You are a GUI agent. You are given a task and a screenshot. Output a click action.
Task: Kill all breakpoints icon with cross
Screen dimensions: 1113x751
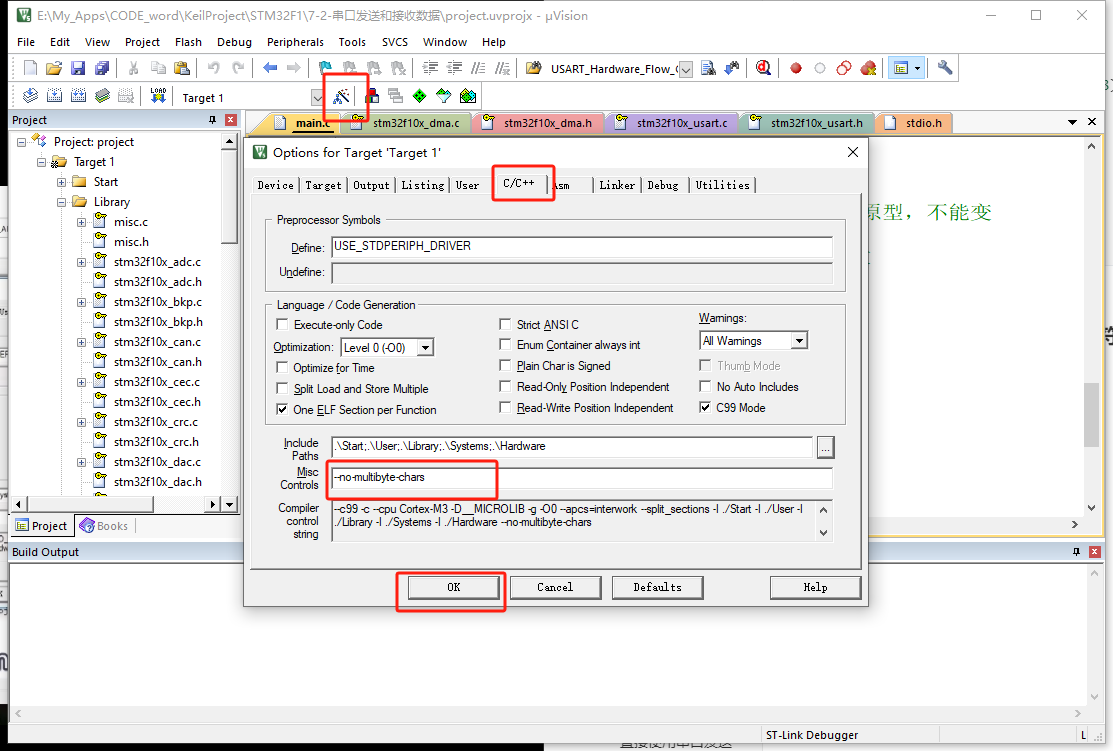pos(868,68)
